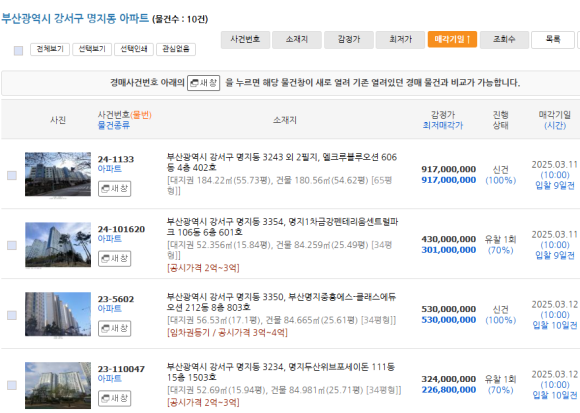580x413 pixels.
Task: Click red note 임차권등기 / 공시가격 3억~4억
Action: 227,332
